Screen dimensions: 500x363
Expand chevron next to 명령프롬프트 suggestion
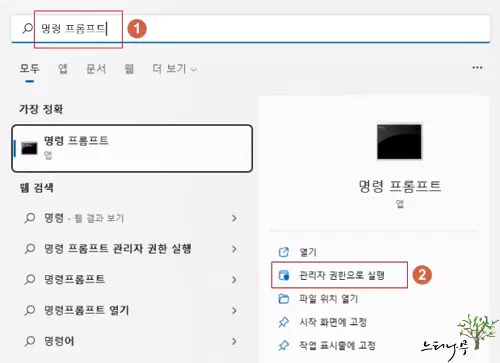click(234, 279)
